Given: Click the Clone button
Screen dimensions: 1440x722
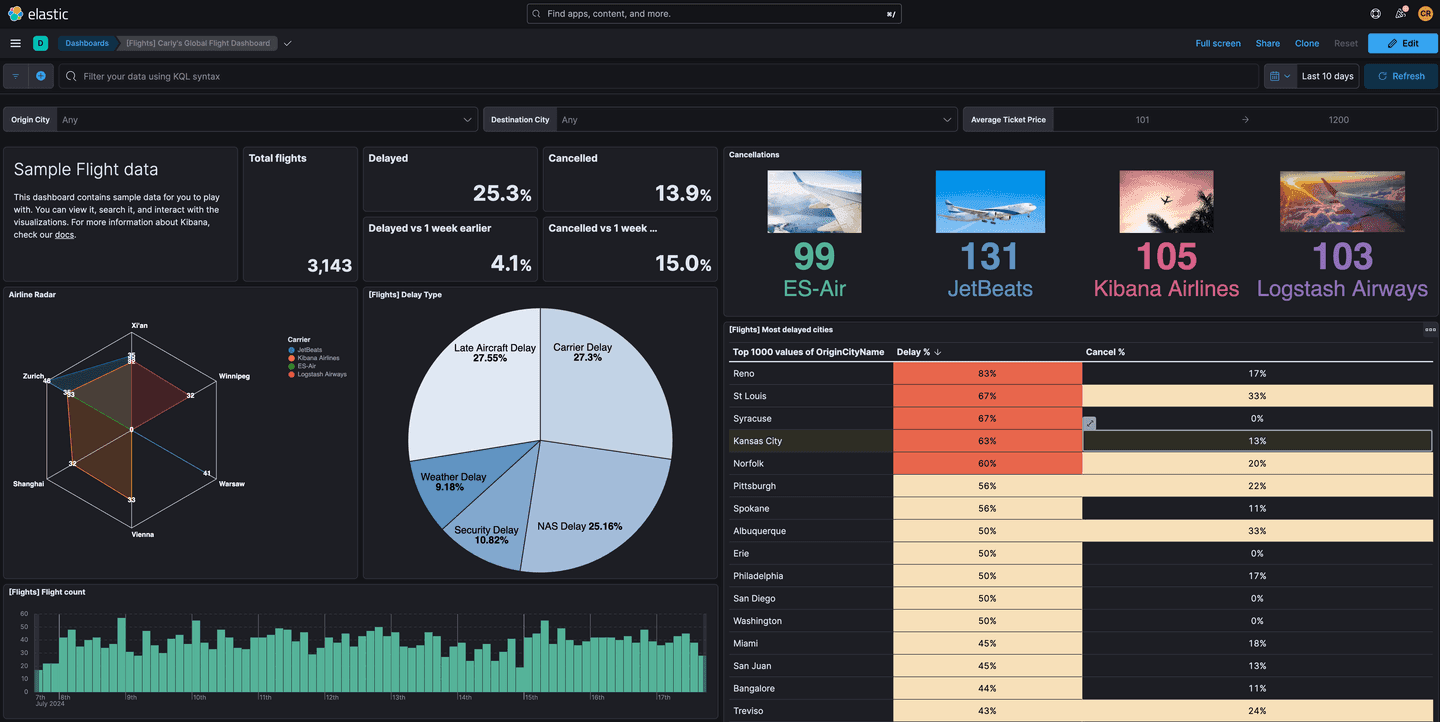Looking at the screenshot, I should 1307,43.
